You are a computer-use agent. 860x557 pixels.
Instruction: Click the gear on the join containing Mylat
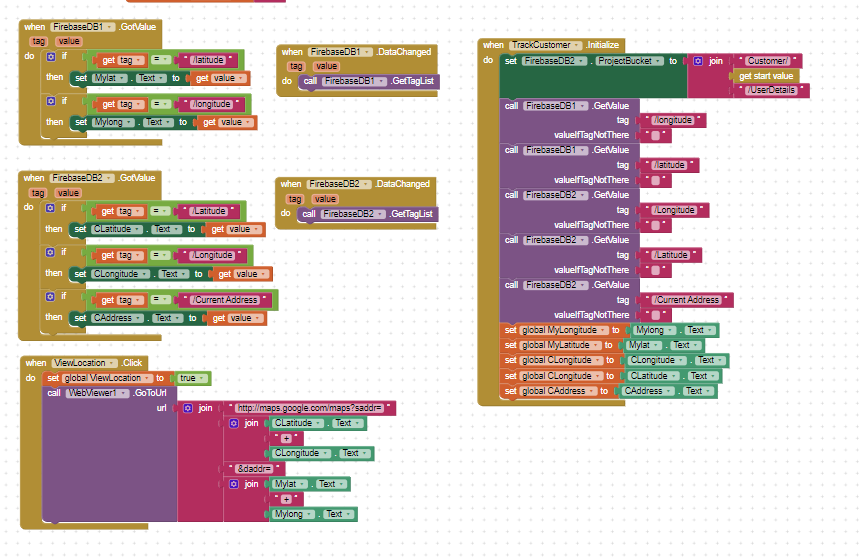coord(234,484)
